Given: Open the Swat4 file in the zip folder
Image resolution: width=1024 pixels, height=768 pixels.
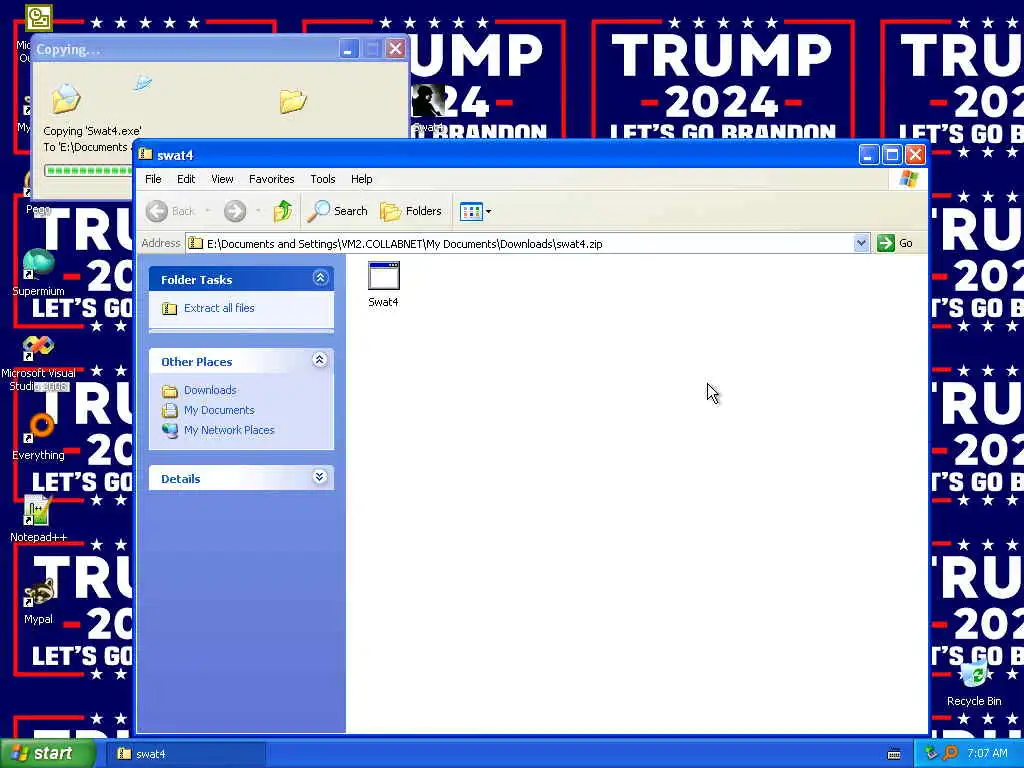Looking at the screenshot, I should click(383, 284).
